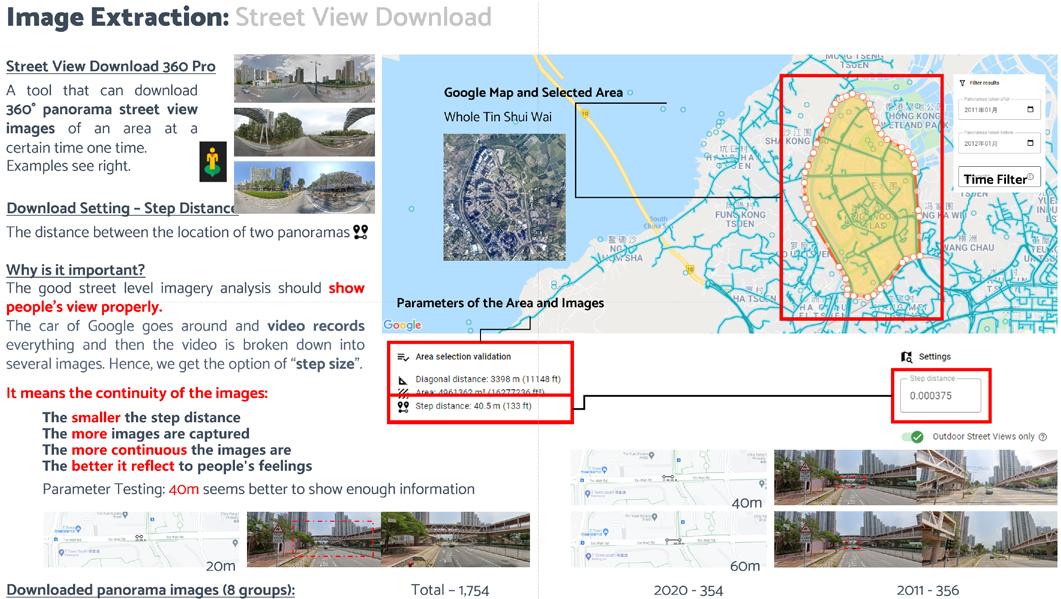Open the 40m step map thumbnail
The width and height of the screenshot is (1061, 599).
[669, 478]
